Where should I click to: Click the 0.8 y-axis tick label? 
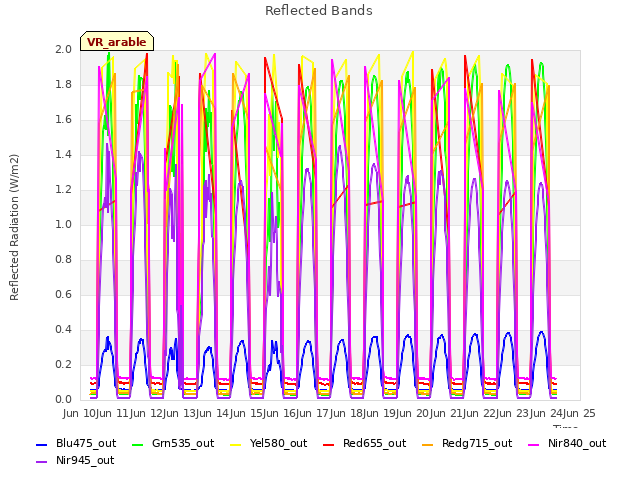pos(64,260)
